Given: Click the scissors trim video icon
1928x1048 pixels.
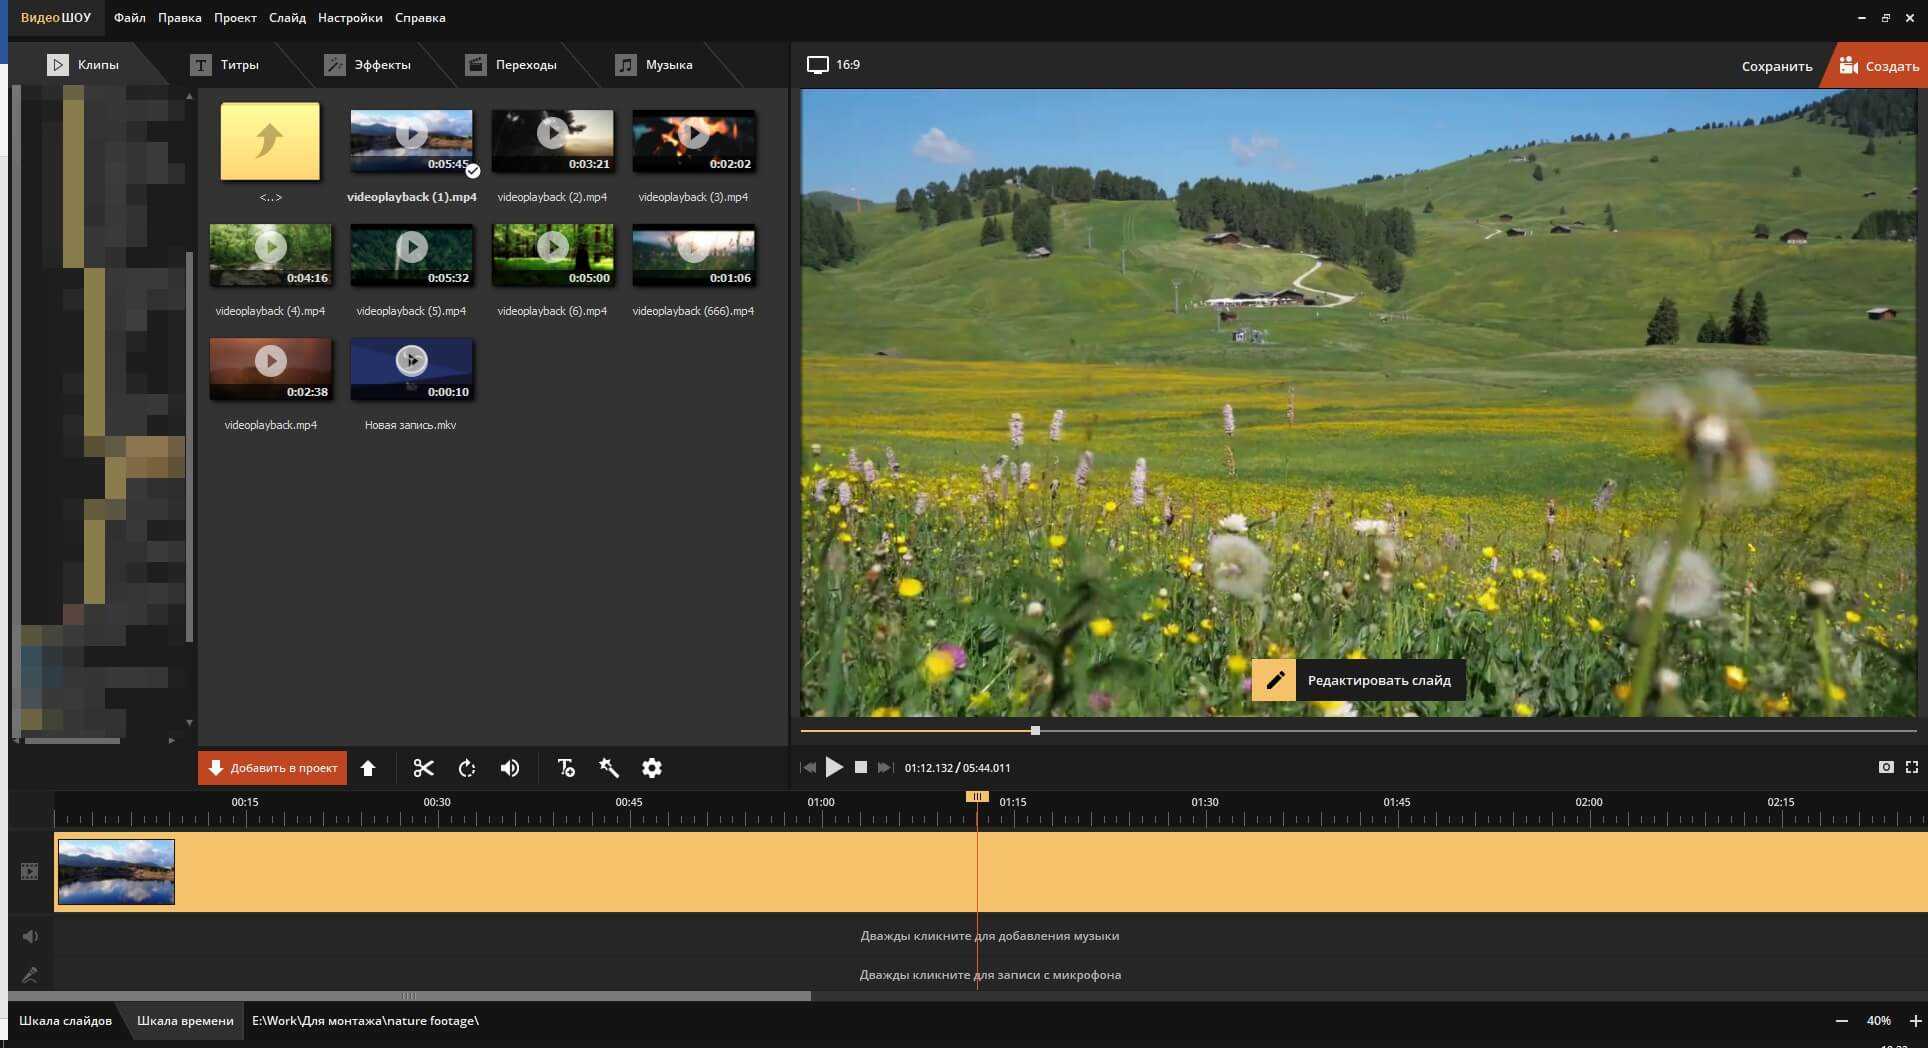Looking at the screenshot, I should [423, 768].
